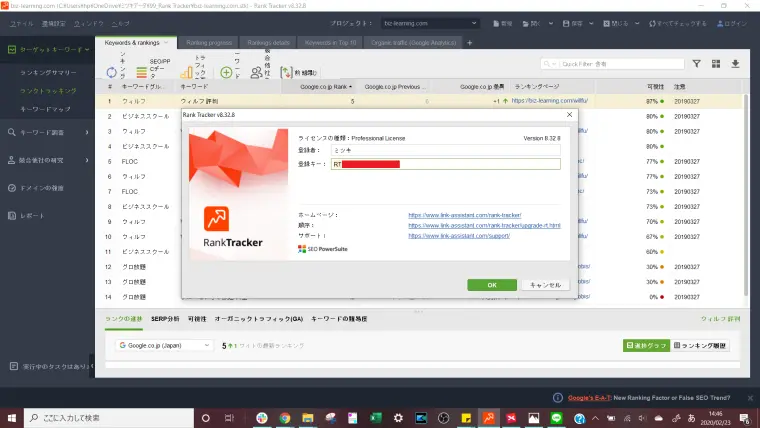Image resolution: width=760 pixels, height=428 pixels.
Task: Click the add keywords plus icon
Action: coord(226,72)
